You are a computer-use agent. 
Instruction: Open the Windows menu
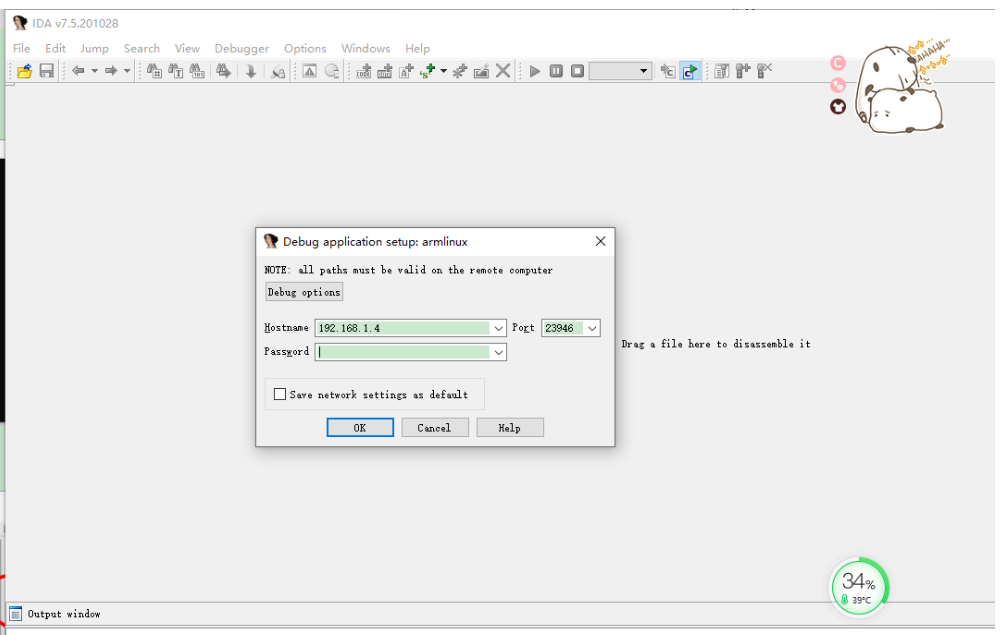pos(366,49)
